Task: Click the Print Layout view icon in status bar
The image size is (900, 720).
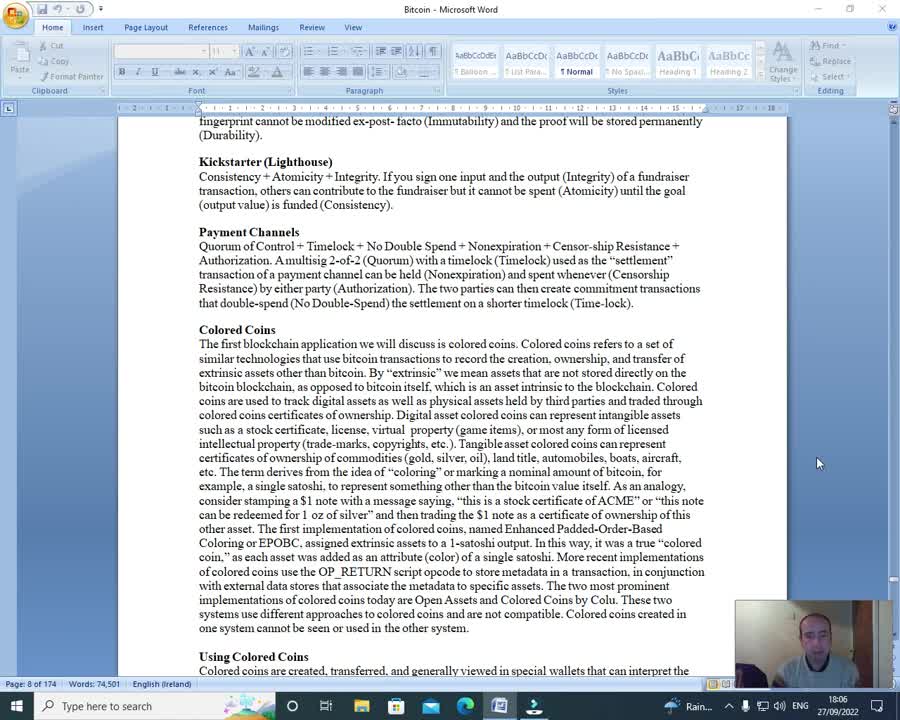Action: coord(713,684)
